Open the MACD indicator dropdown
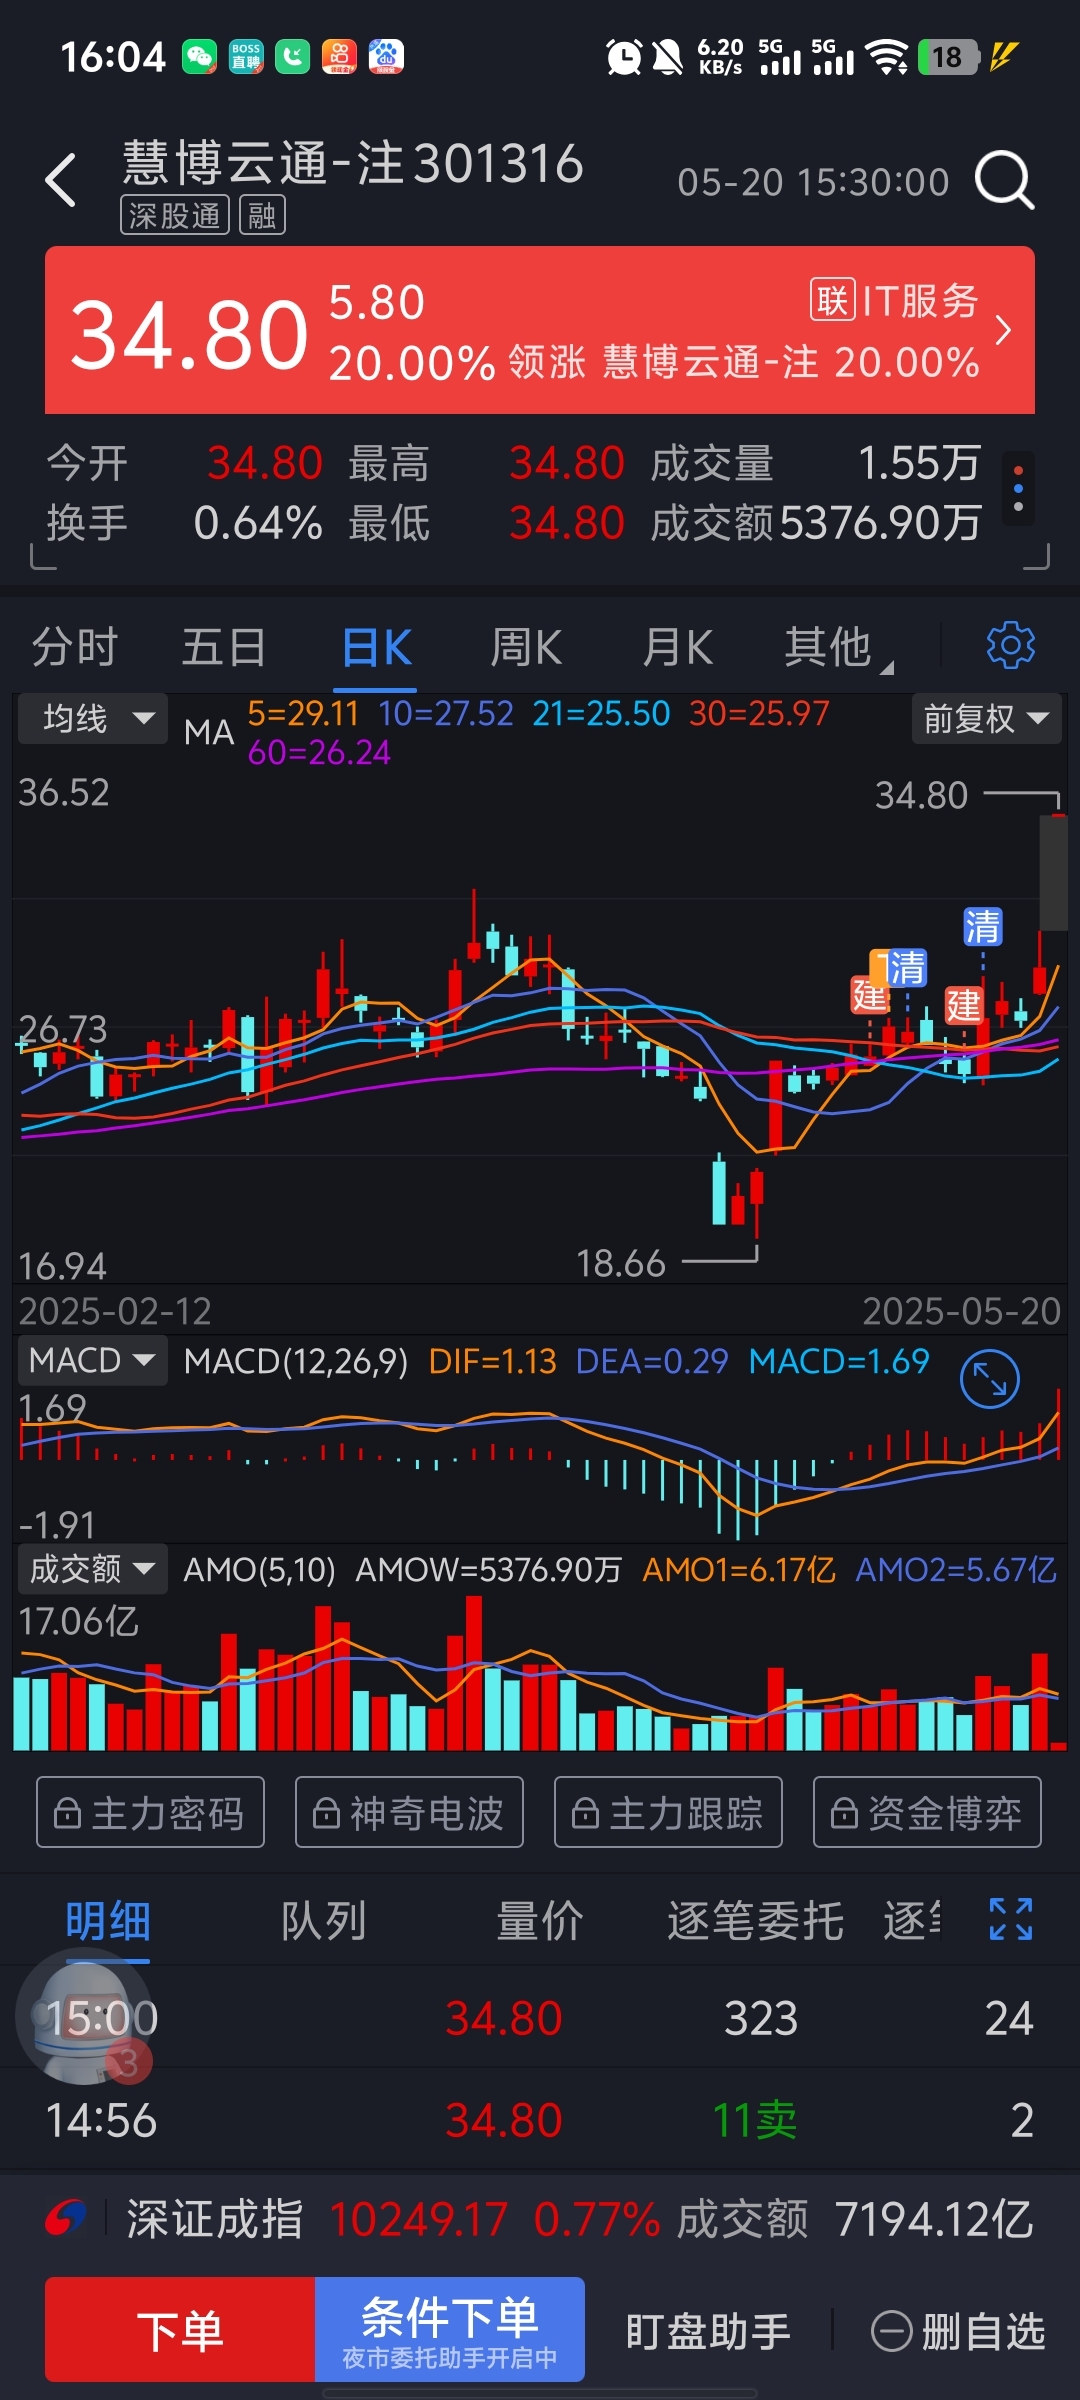The image size is (1080, 2400). (92, 1361)
